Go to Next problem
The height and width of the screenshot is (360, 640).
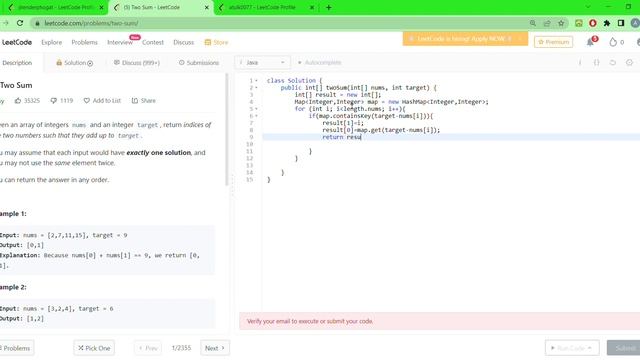click(x=215, y=348)
